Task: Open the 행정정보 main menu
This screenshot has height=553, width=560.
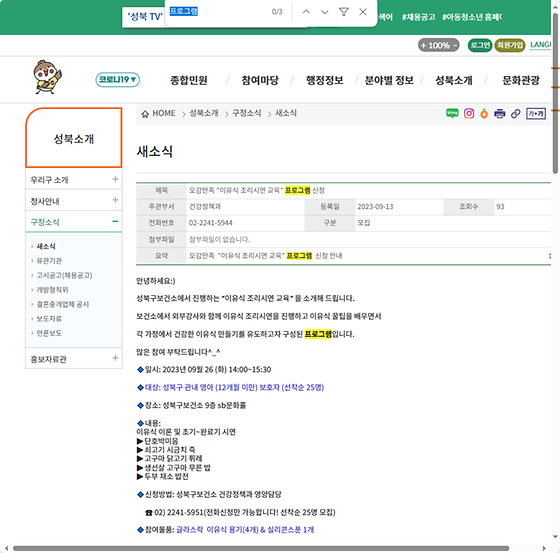Action: coord(324,80)
